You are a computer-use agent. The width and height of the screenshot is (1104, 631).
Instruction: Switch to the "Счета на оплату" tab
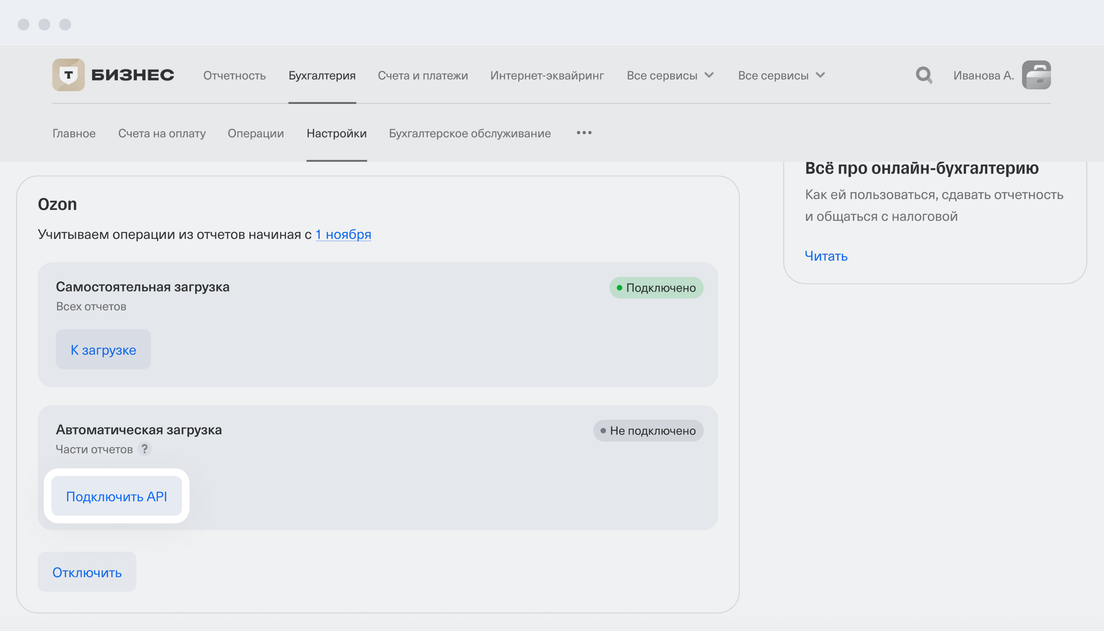click(161, 133)
